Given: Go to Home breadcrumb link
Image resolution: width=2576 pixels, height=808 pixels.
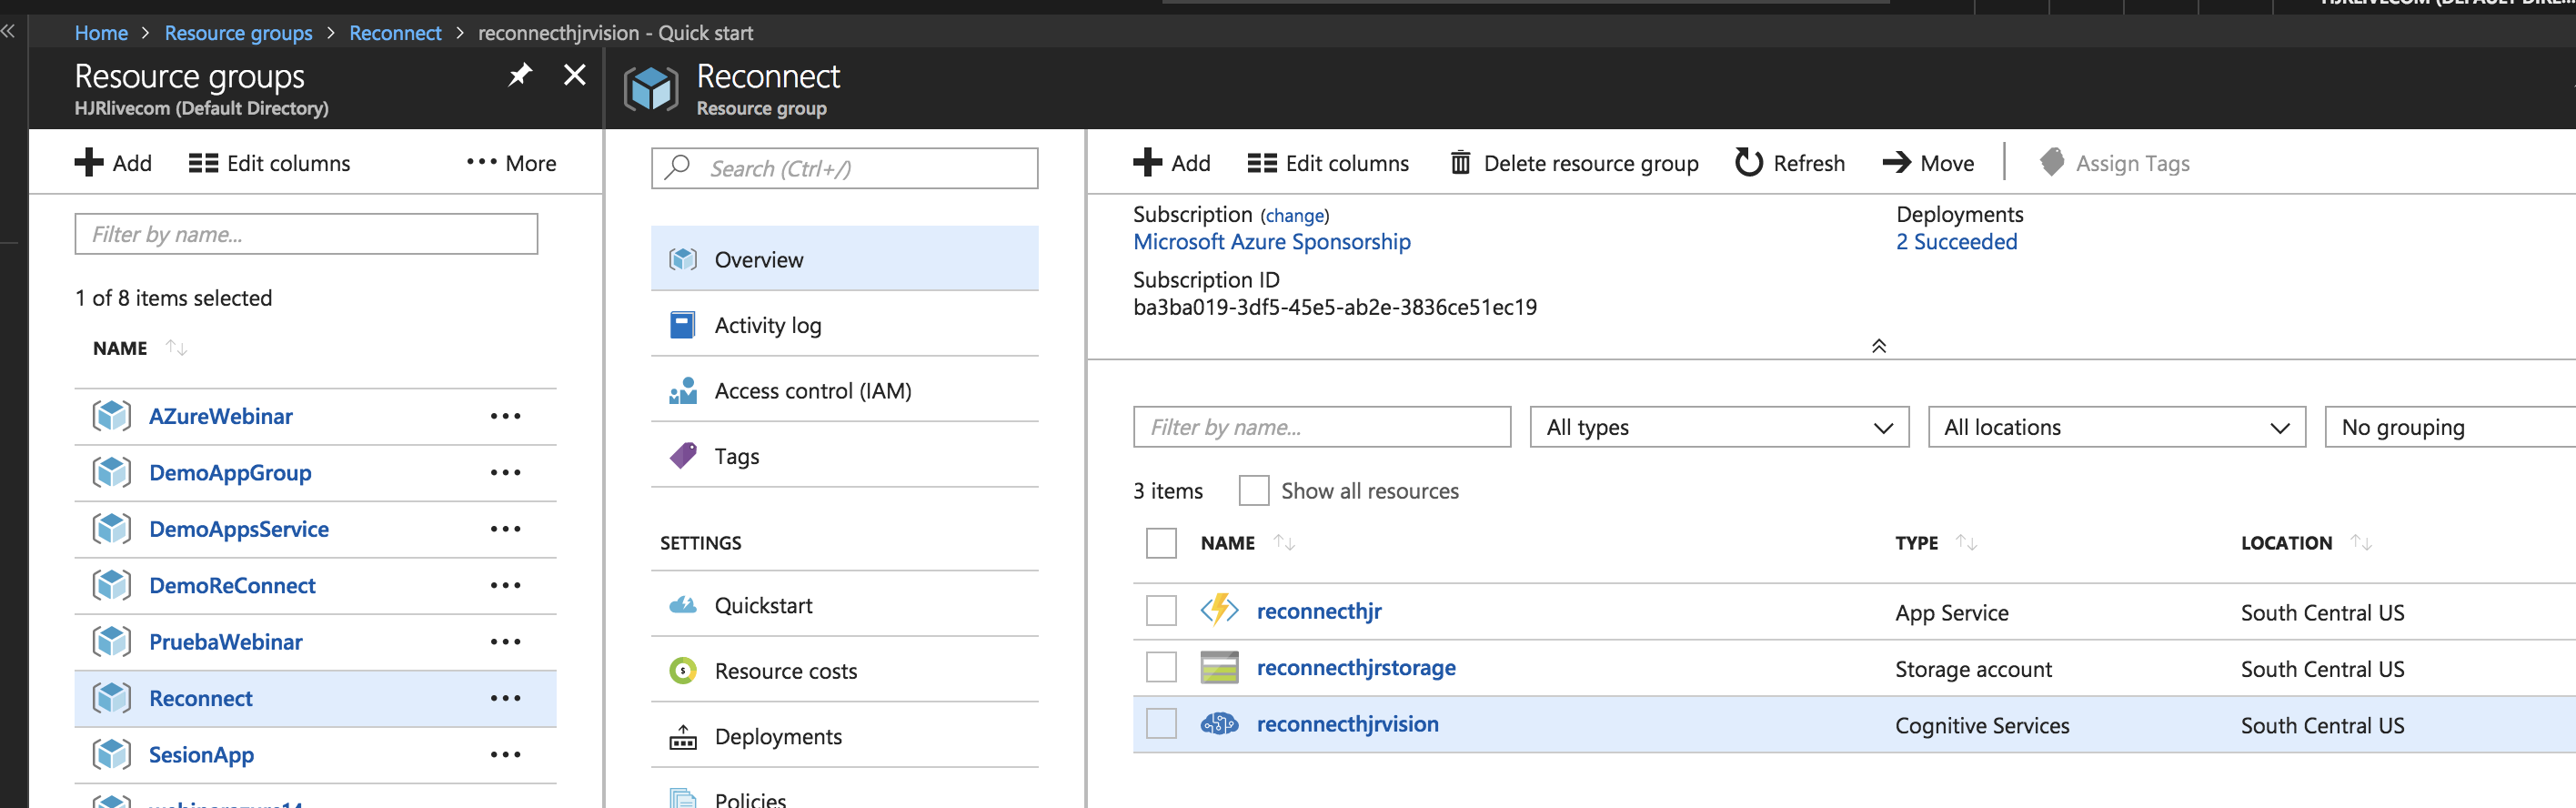Looking at the screenshot, I should pos(101,32).
